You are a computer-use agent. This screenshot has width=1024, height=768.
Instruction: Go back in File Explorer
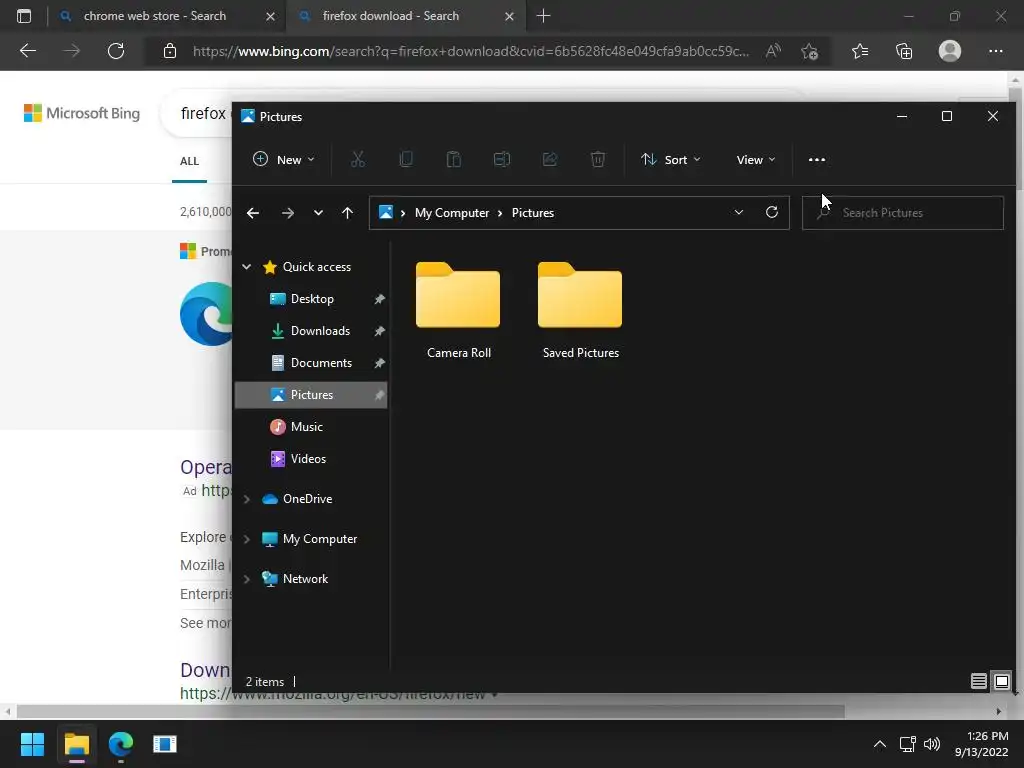[x=253, y=213]
